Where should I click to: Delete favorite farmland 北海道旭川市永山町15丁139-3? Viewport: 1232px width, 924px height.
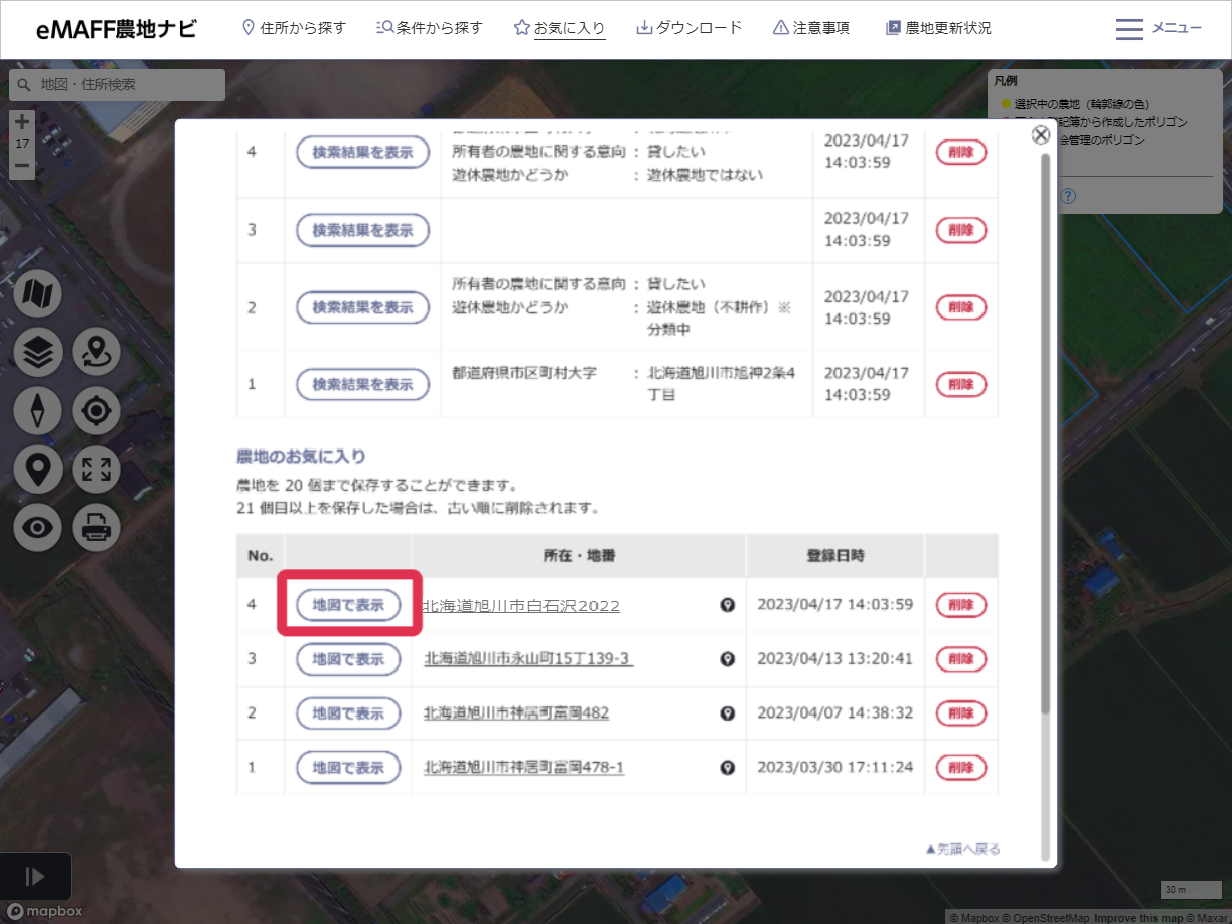point(961,659)
